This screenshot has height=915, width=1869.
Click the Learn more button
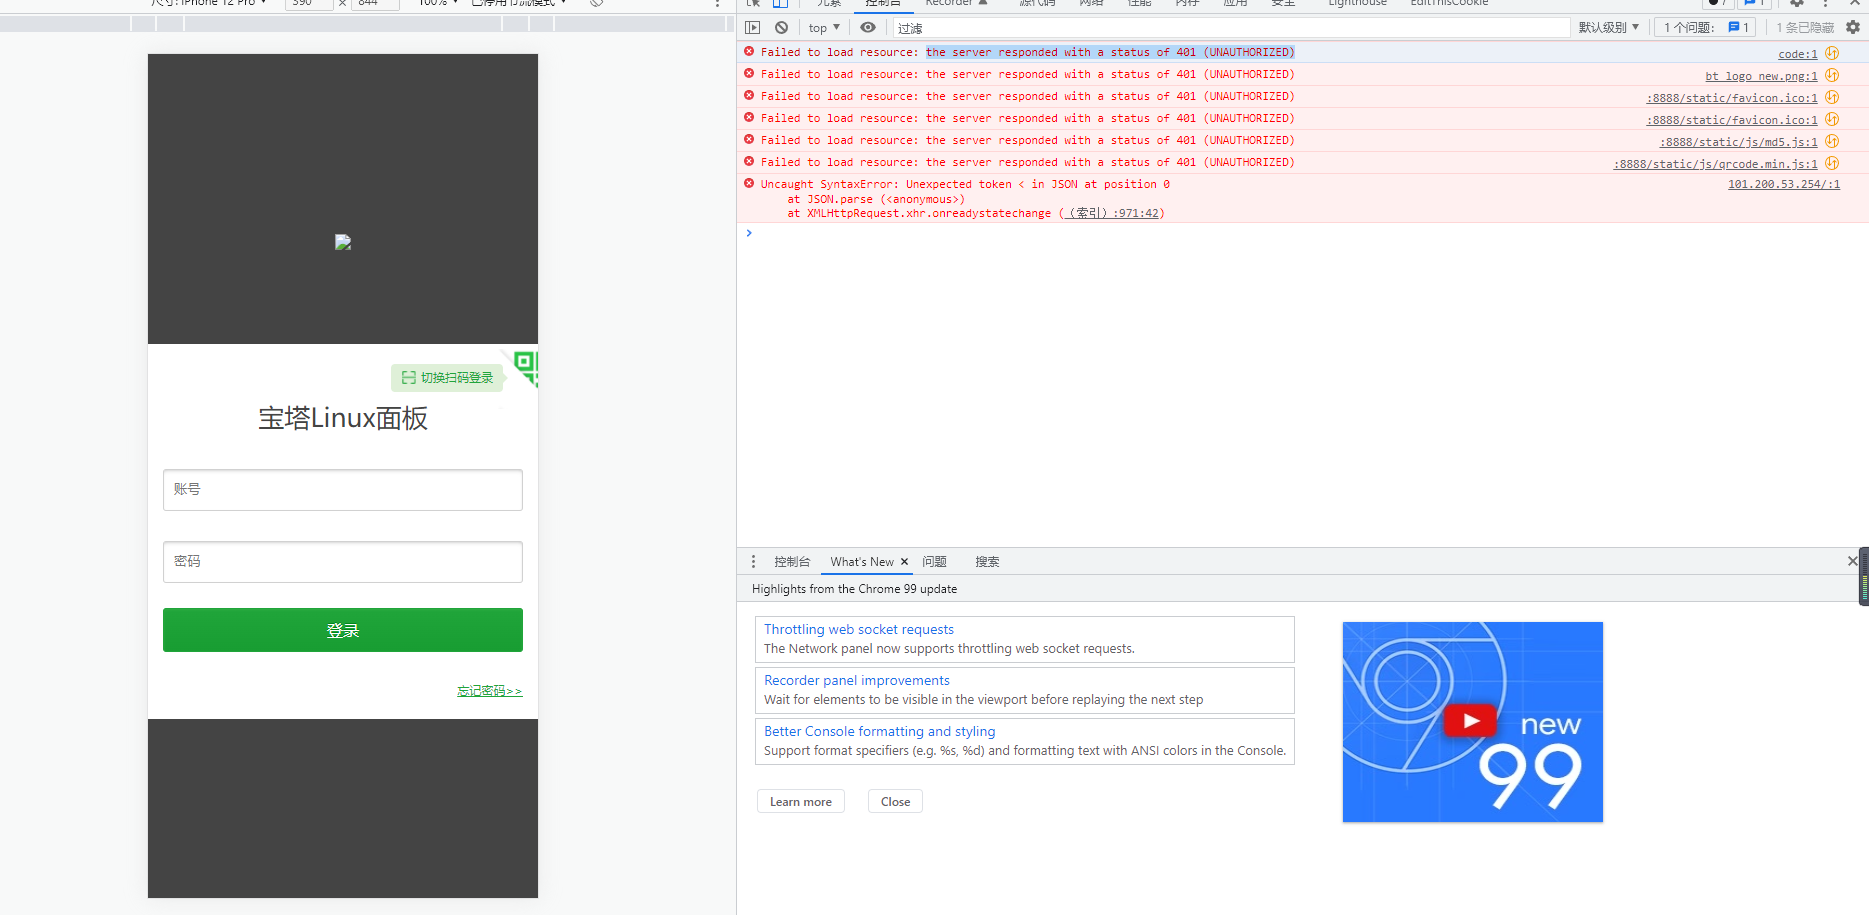pos(801,802)
